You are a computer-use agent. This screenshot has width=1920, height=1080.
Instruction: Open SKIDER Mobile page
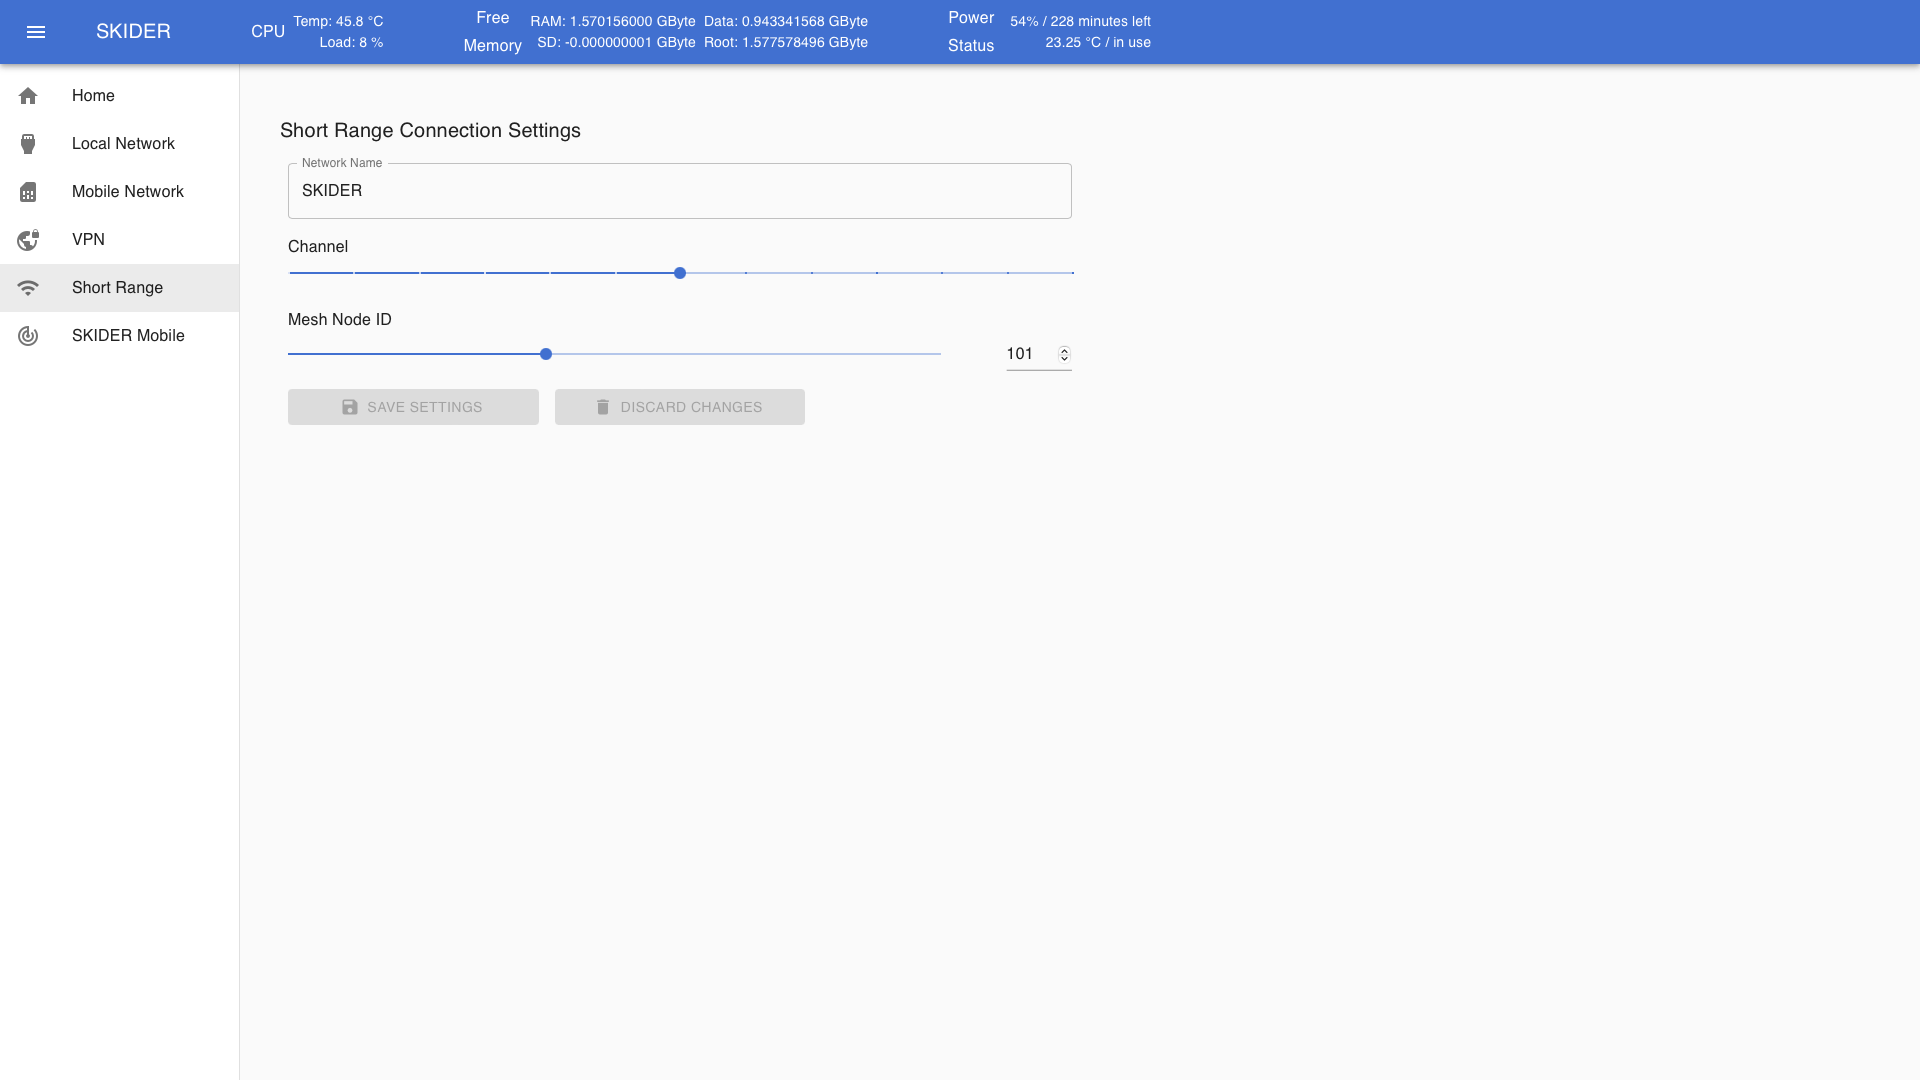point(120,336)
